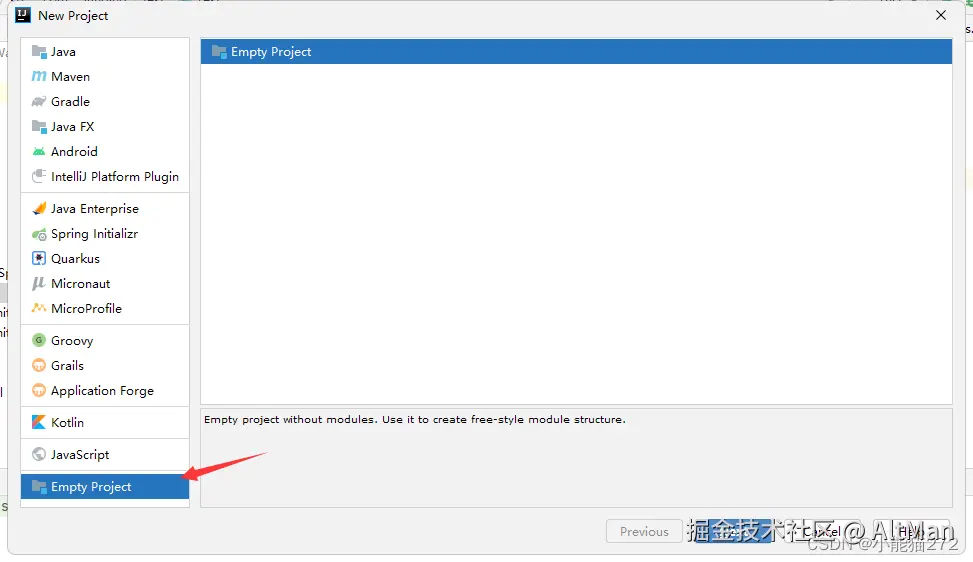Select the Java folder icon in project types
973x562 pixels.
click(39, 51)
